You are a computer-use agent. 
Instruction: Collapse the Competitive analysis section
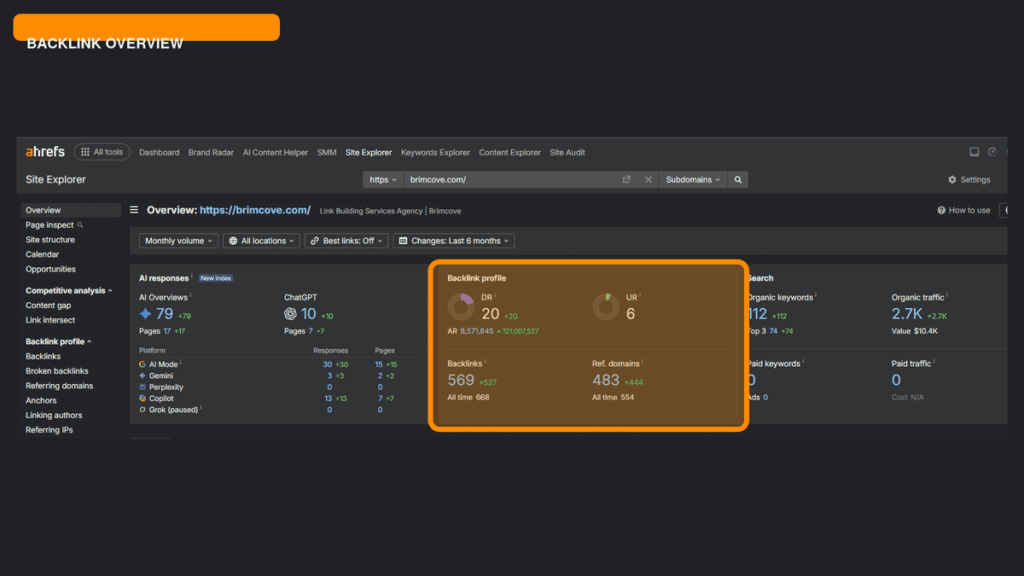69,291
